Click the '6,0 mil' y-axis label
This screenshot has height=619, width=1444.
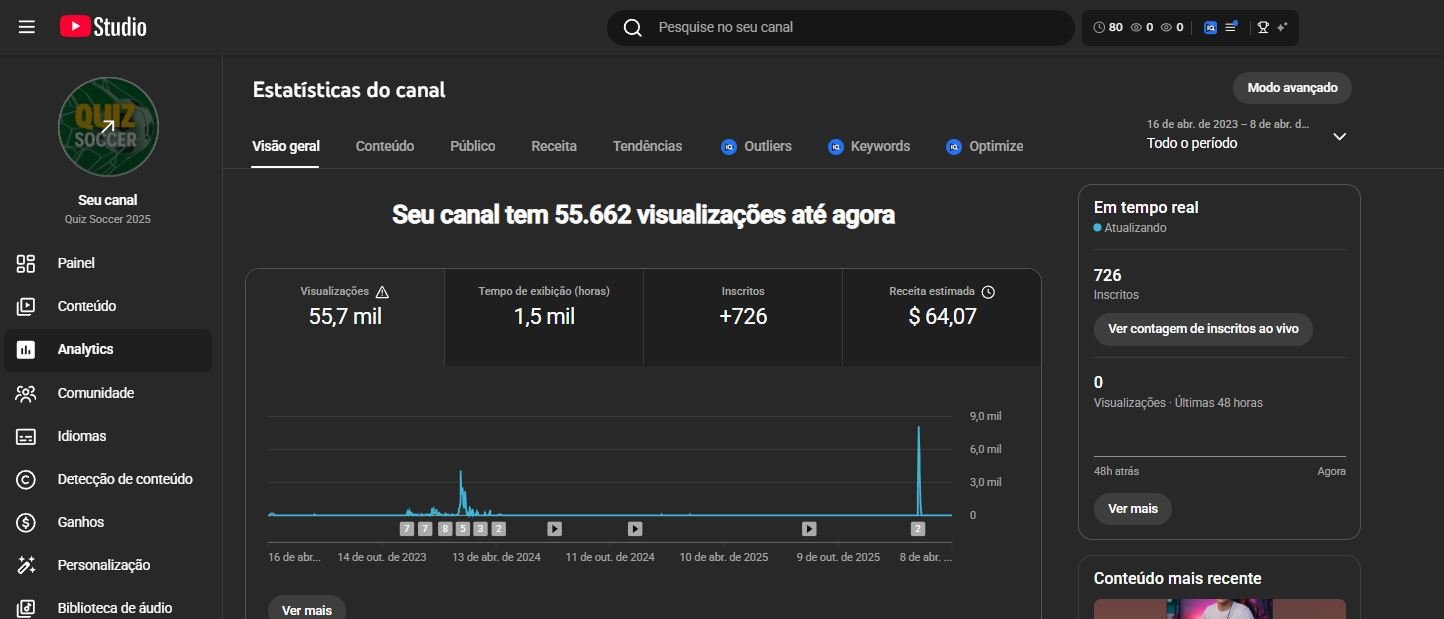pos(986,449)
